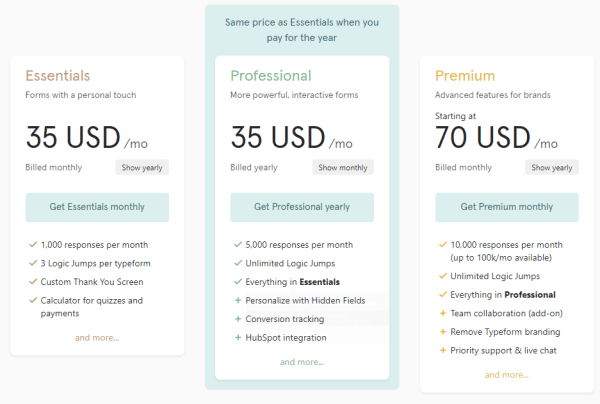Click plus icon beside Conversion tracking
Image resolution: width=600 pixels, height=404 pixels.
pyautogui.click(x=238, y=319)
